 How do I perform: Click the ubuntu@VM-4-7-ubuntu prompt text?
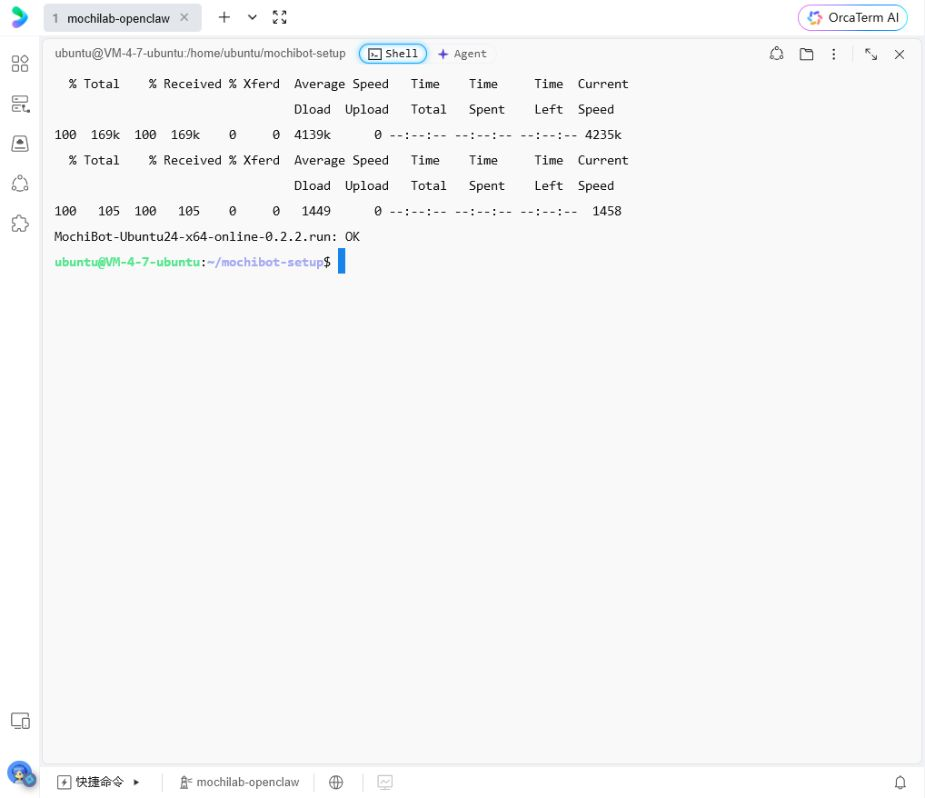click(x=127, y=262)
